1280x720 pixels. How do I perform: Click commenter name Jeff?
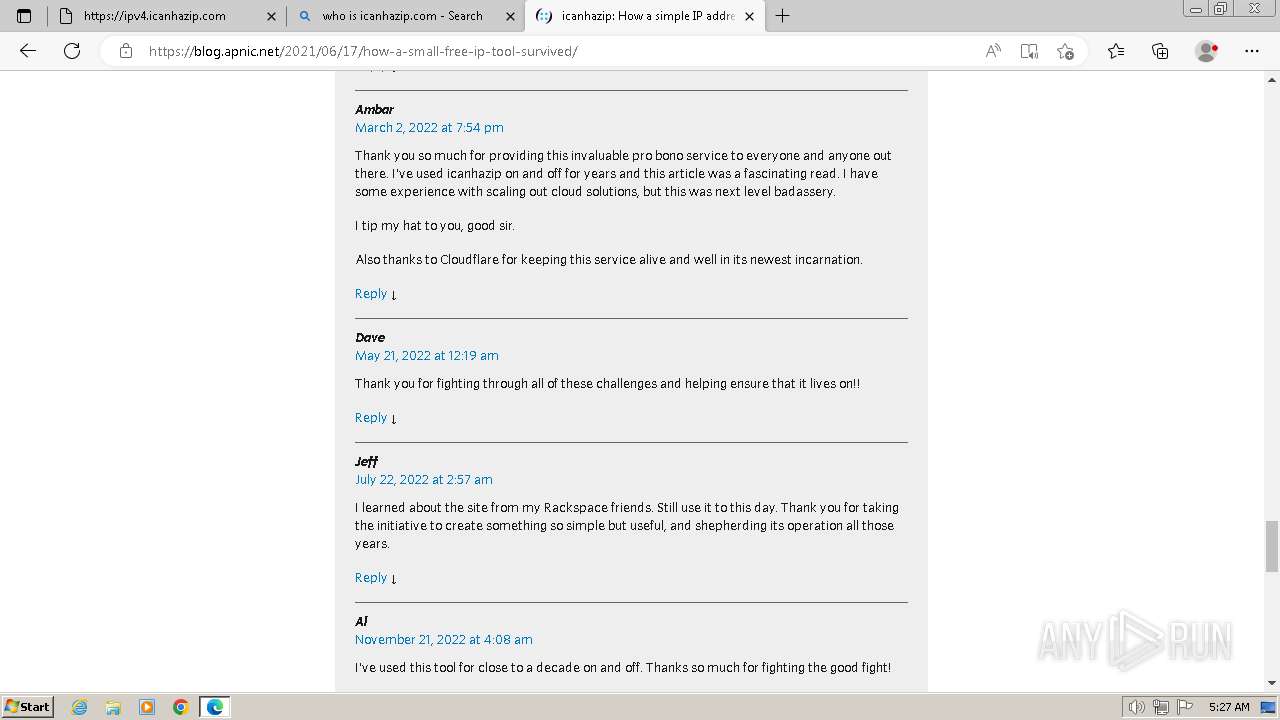click(366, 462)
